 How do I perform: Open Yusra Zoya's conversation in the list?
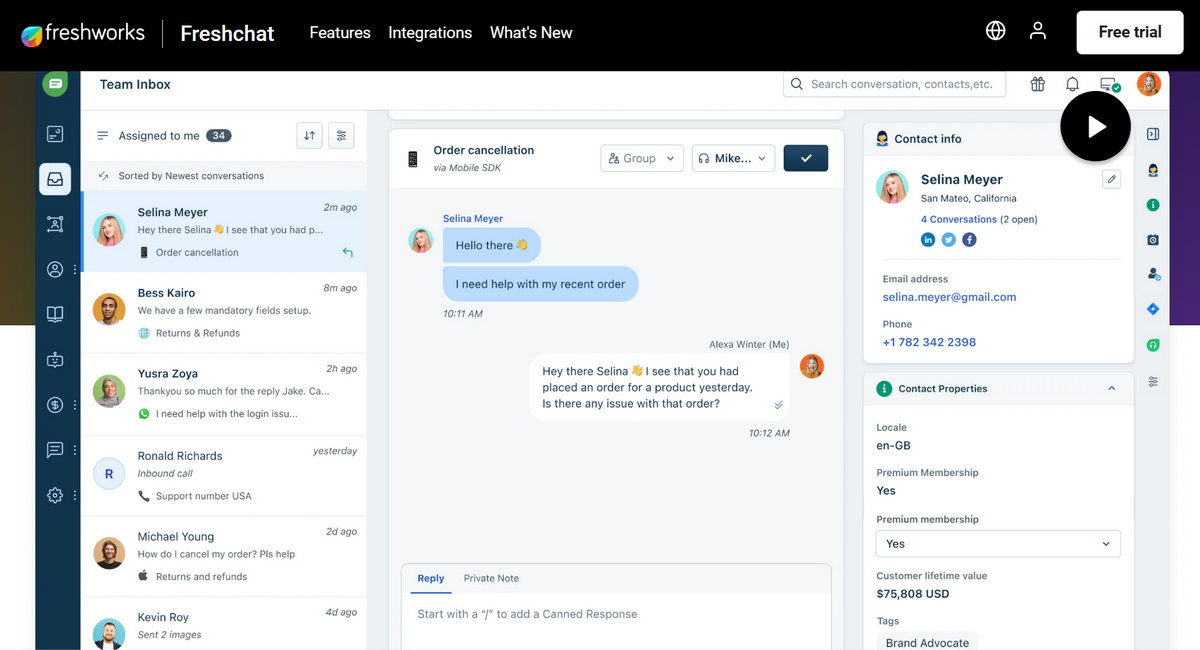[x=224, y=394]
